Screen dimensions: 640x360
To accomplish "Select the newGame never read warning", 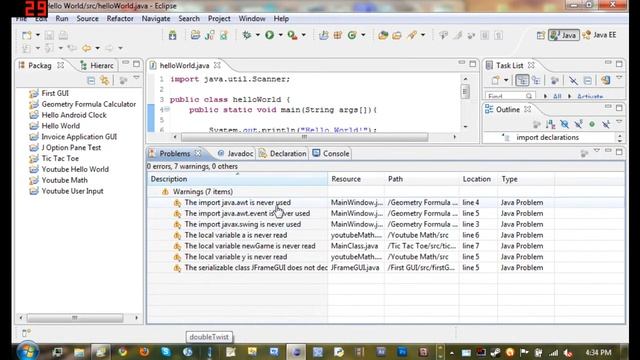I will pyautogui.click(x=250, y=246).
